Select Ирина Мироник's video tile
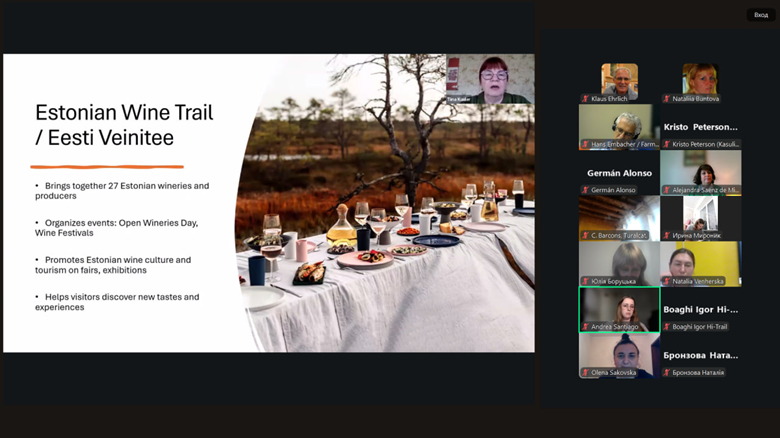The image size is (780, 438). click(700, 218)
